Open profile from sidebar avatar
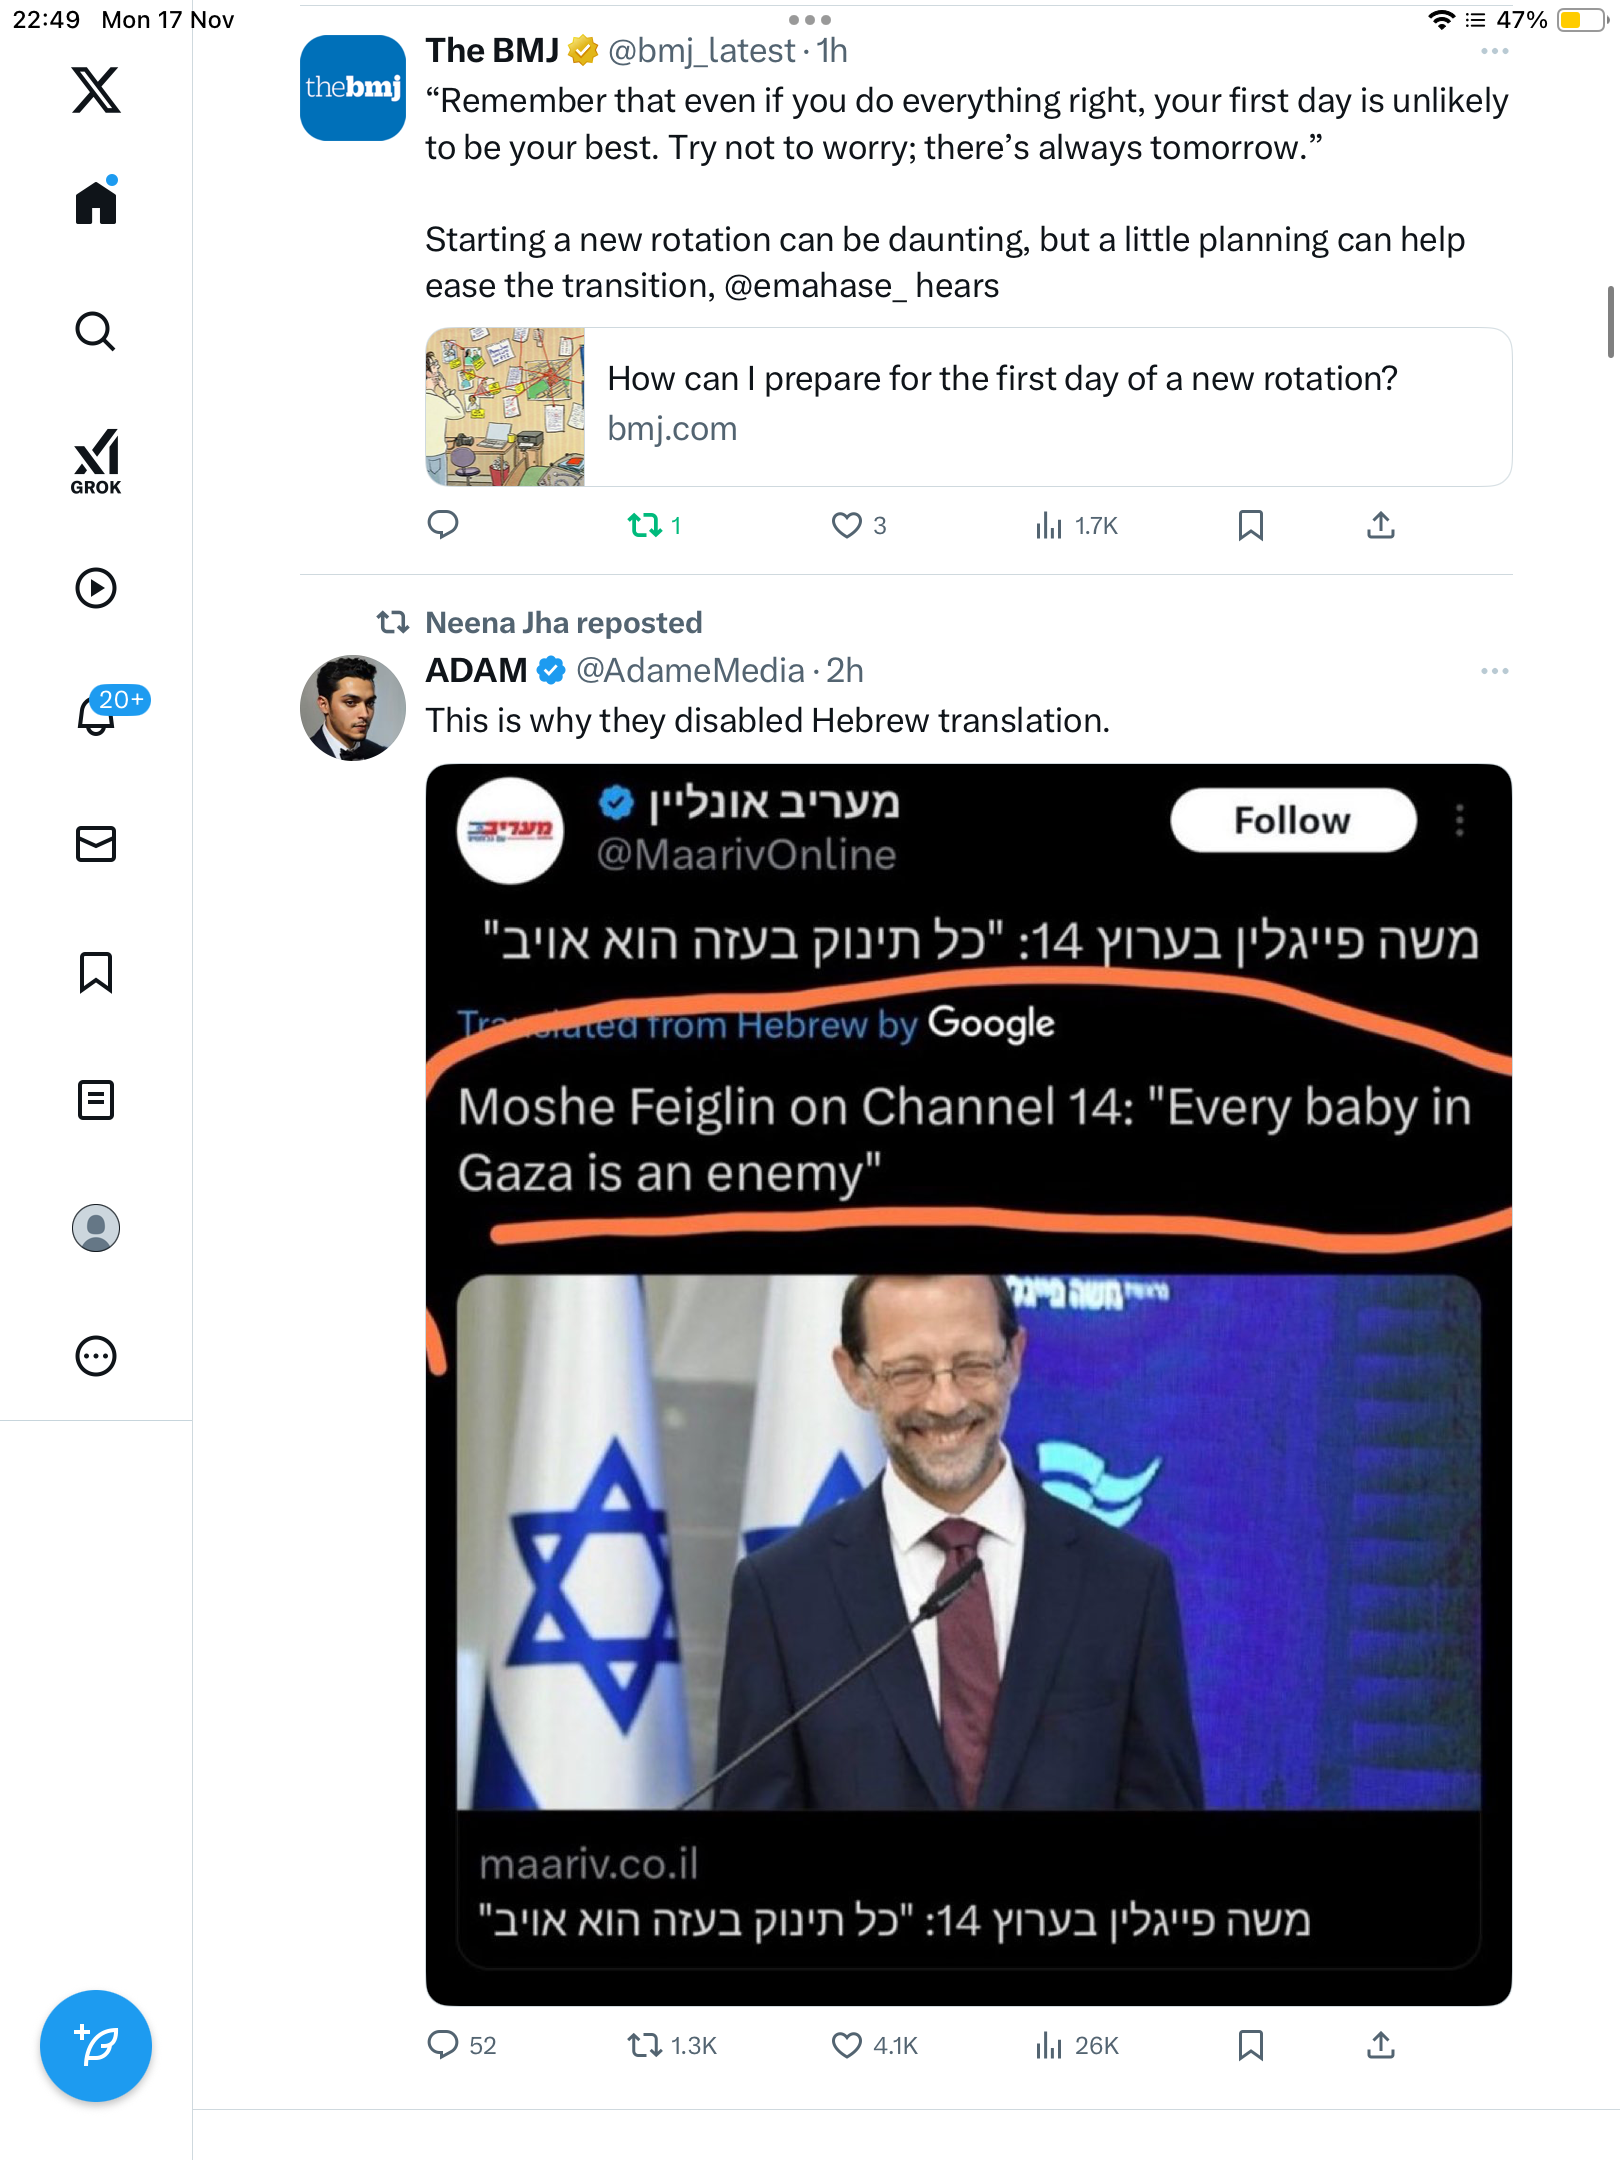The width and height of the screenshot is (1620, 2160). coord(96,1228)
